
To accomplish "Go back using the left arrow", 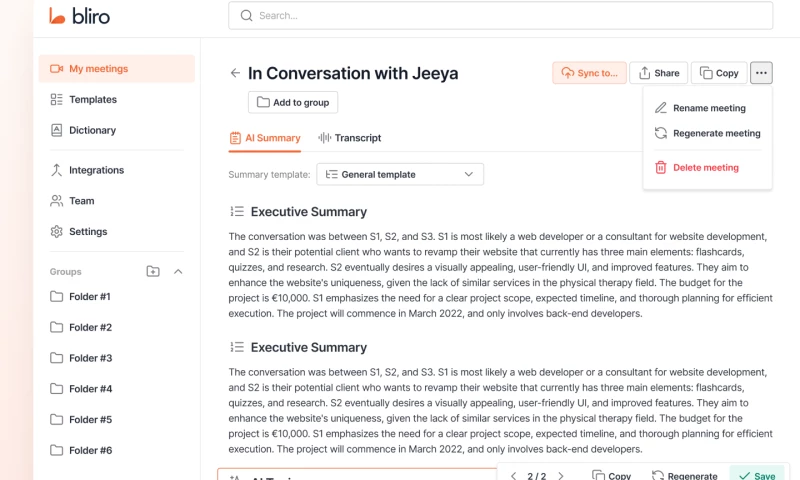I will point(235,73).
